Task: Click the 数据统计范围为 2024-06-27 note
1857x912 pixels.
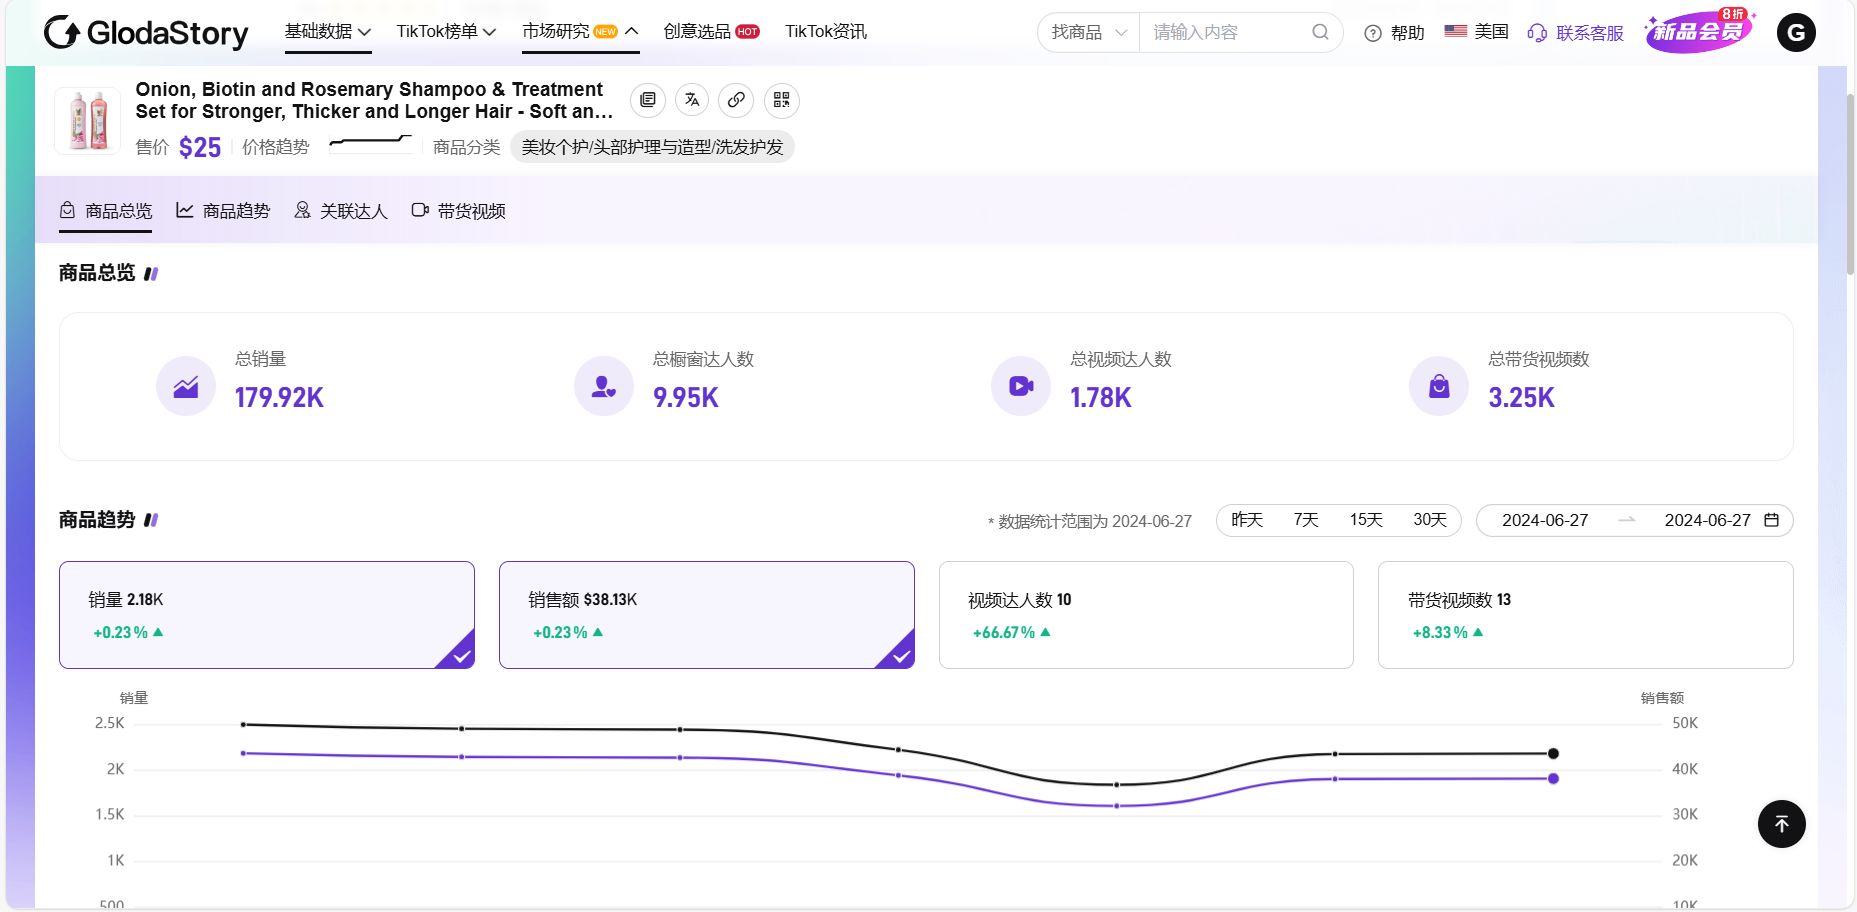Action: (x=1090, y=521)
